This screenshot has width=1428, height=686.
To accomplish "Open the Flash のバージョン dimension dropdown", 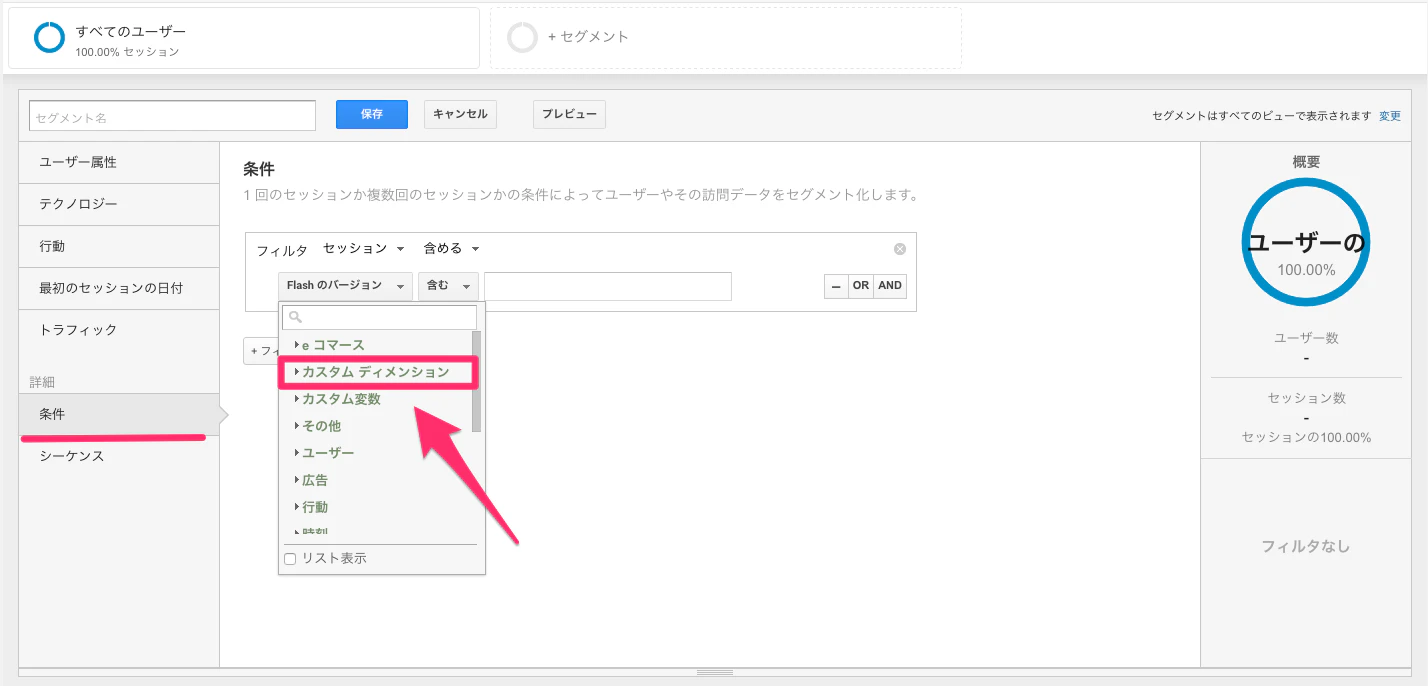I will pyautogui.click(x=345, y=286).
